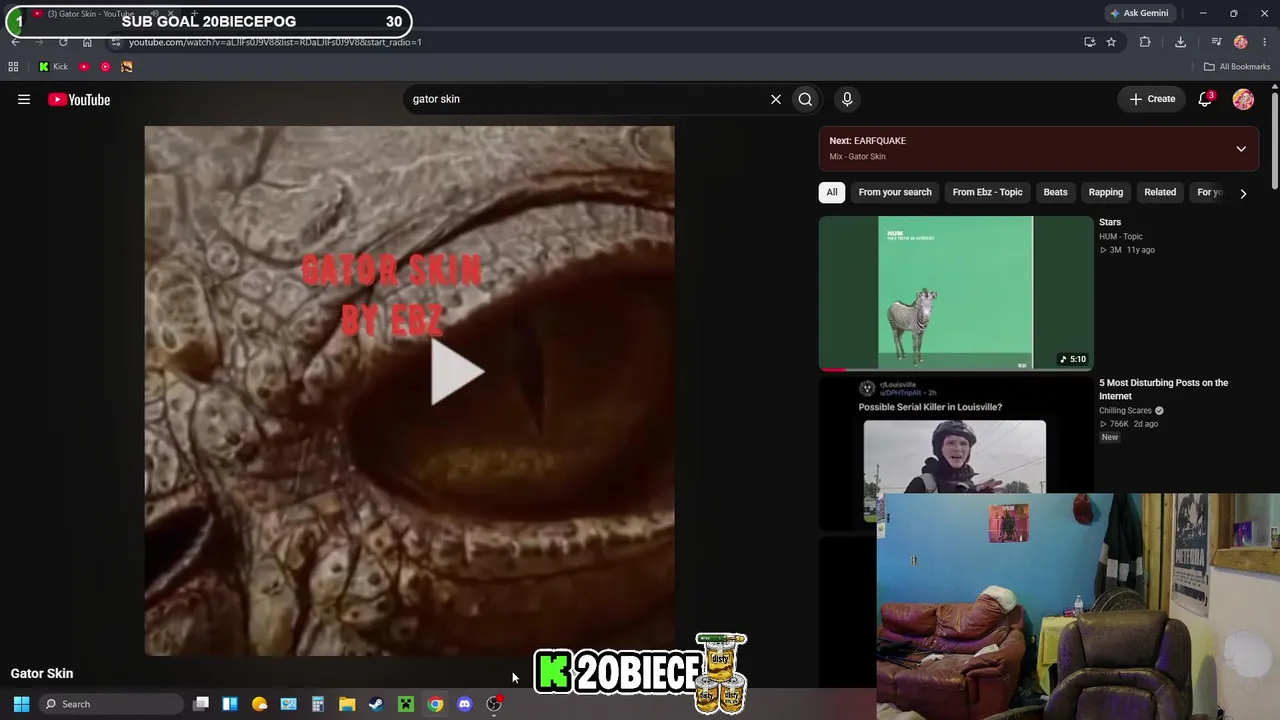Play the Gator Skin video
The width and height of the screenshot is (1280, 720).
point(456,372)
